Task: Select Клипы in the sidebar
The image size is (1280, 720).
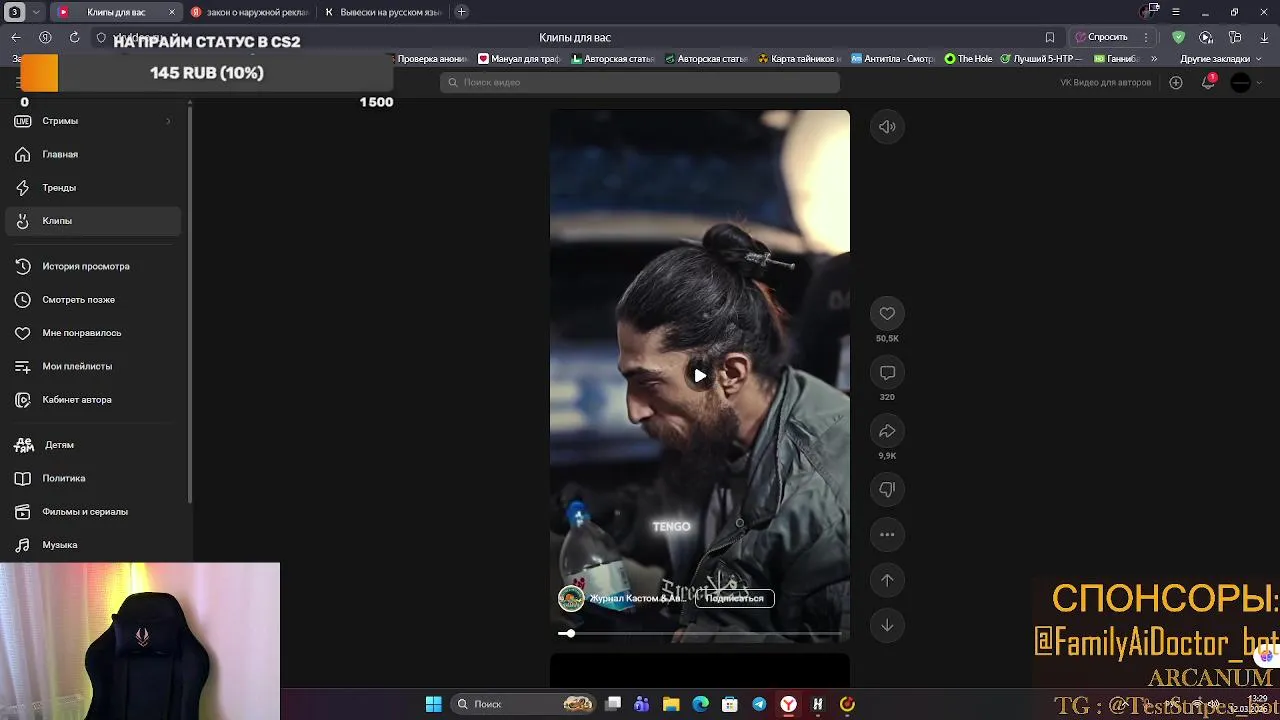Action: click(x=92, y=221)
